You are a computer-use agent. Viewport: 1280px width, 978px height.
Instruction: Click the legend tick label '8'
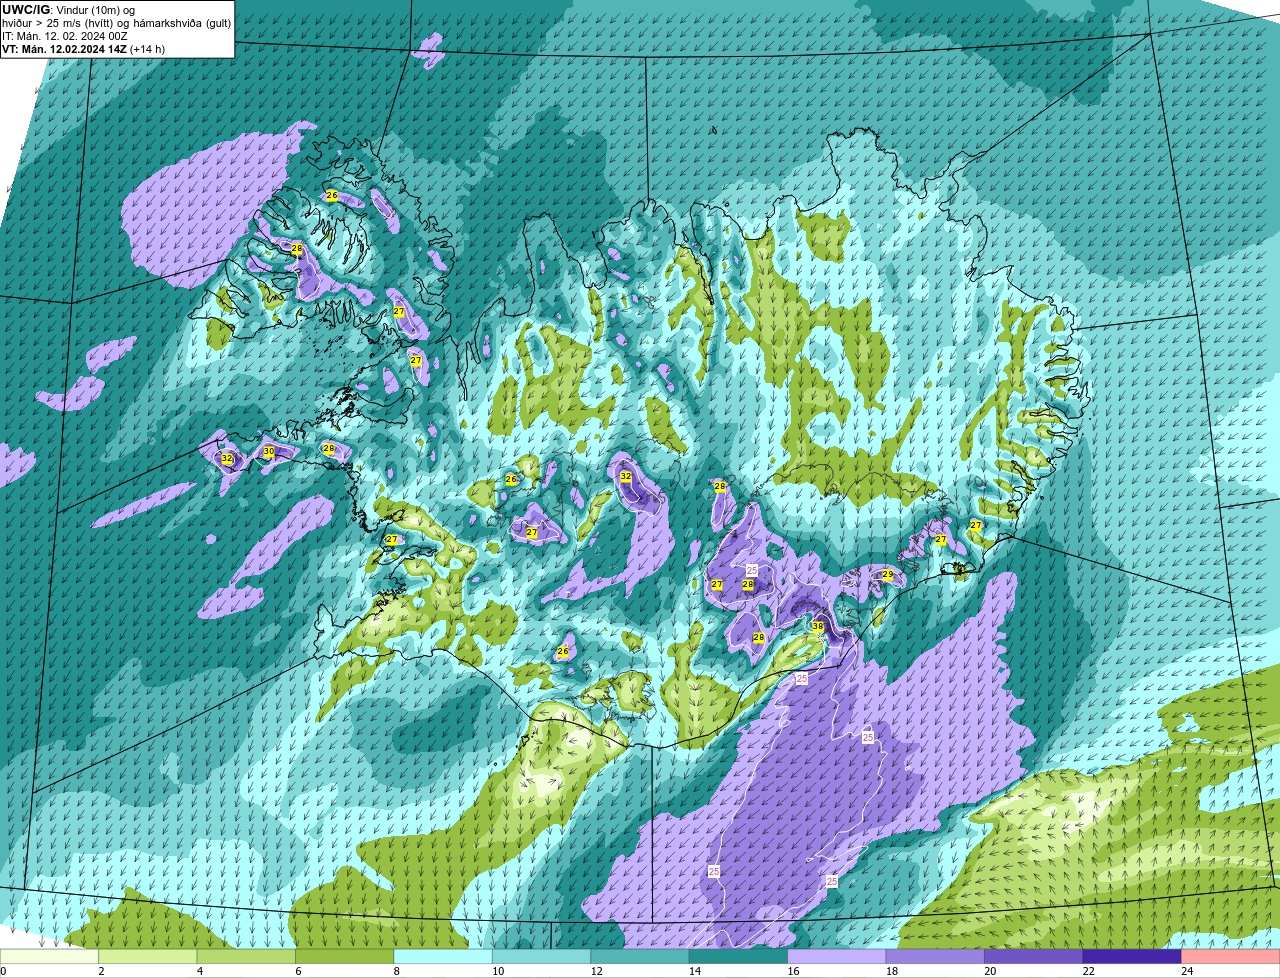(397, 971)
